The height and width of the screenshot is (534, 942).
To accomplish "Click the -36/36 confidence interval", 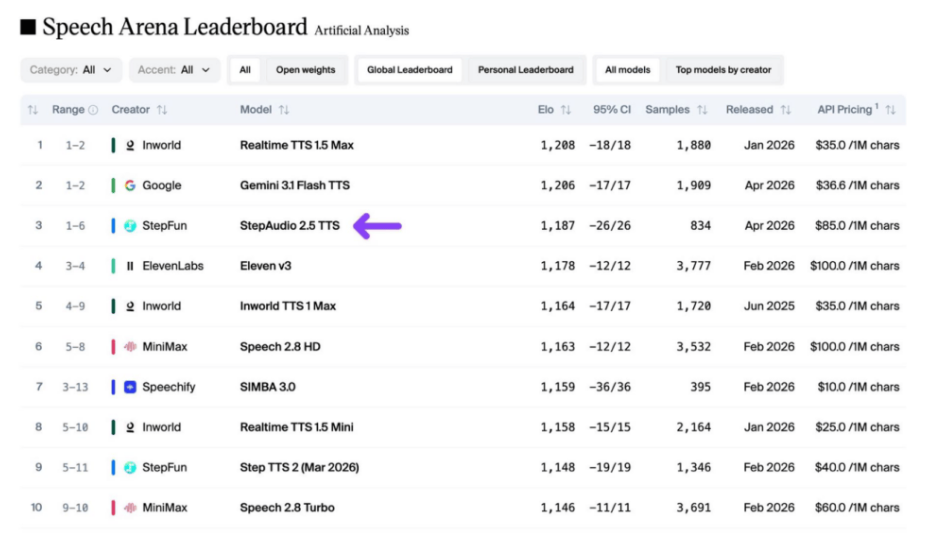I will click(x=610, y=387).
